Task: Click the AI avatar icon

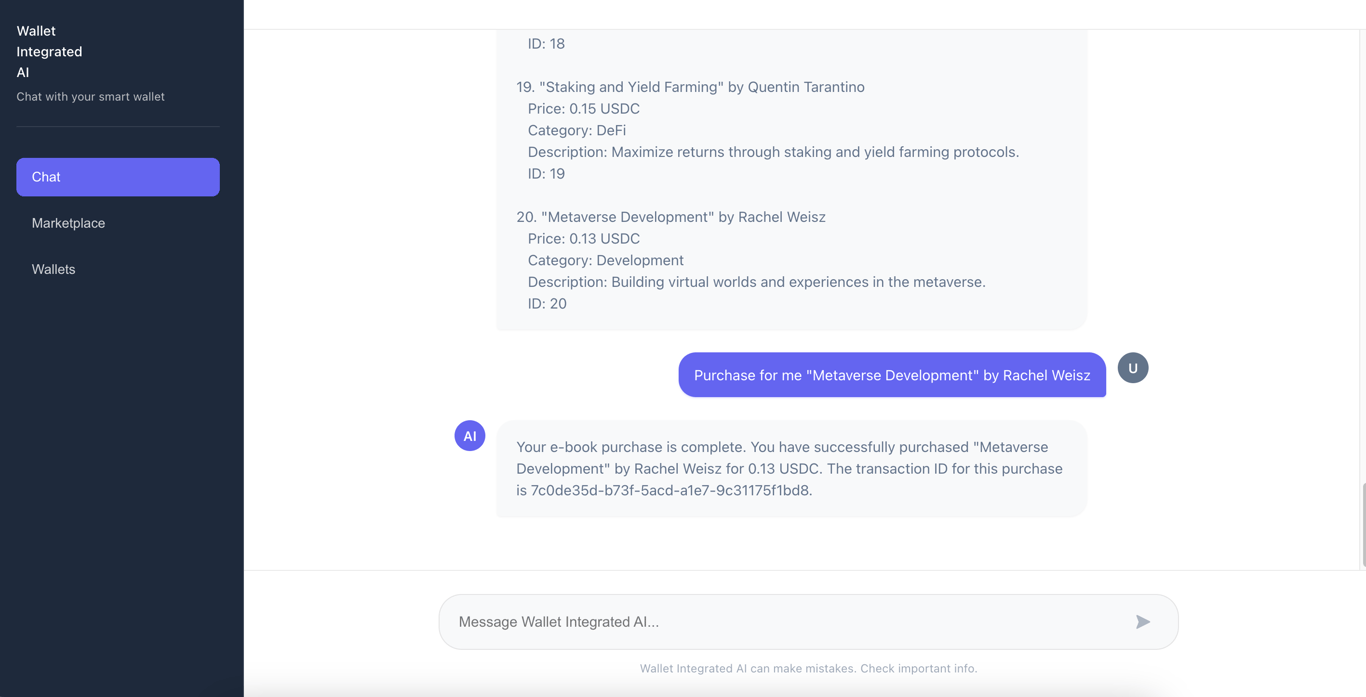Action: point(470,436)
